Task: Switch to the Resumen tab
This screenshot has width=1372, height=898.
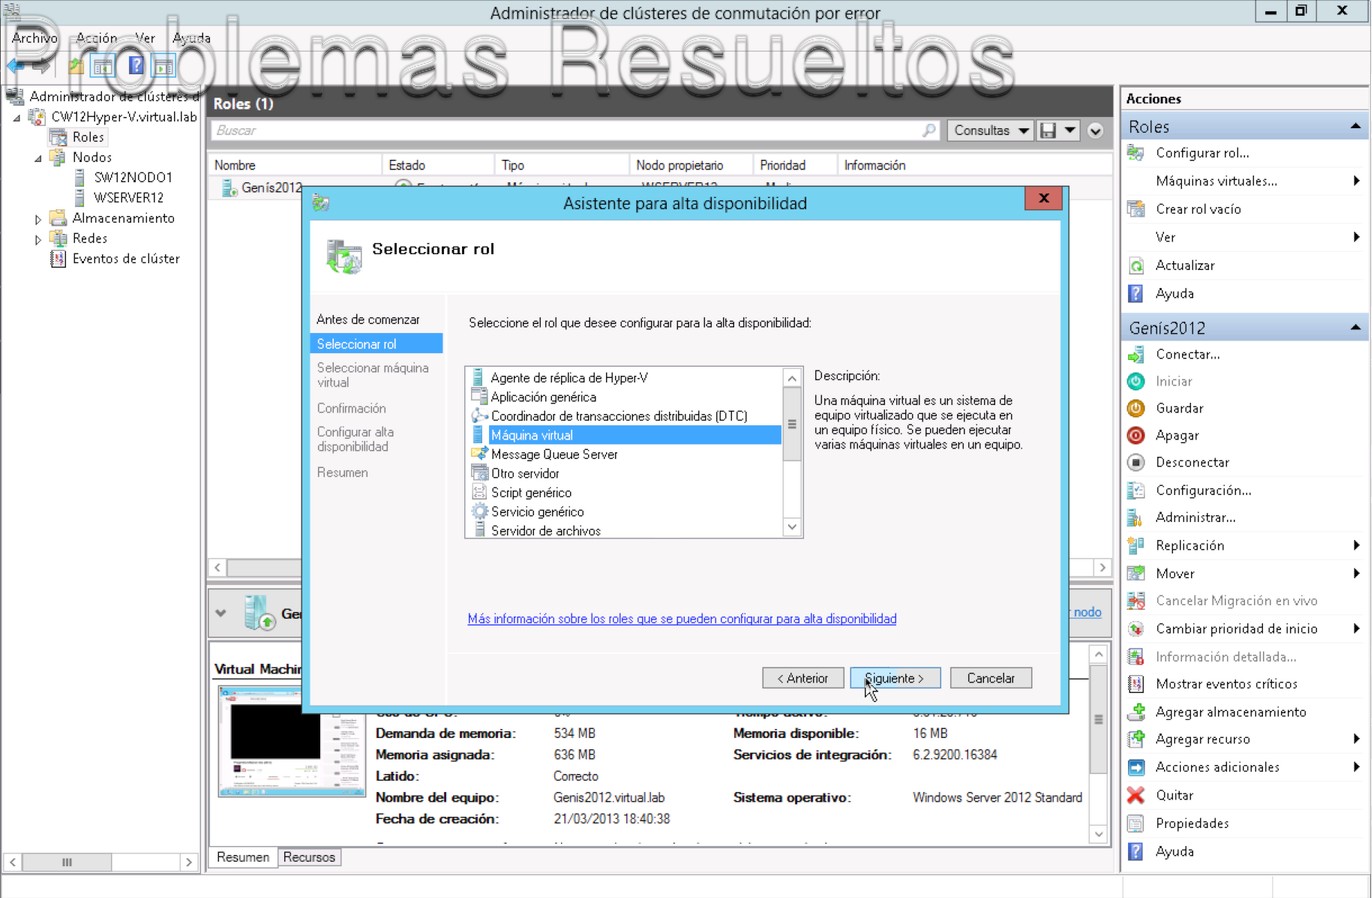Action: (x=243, y=857)
